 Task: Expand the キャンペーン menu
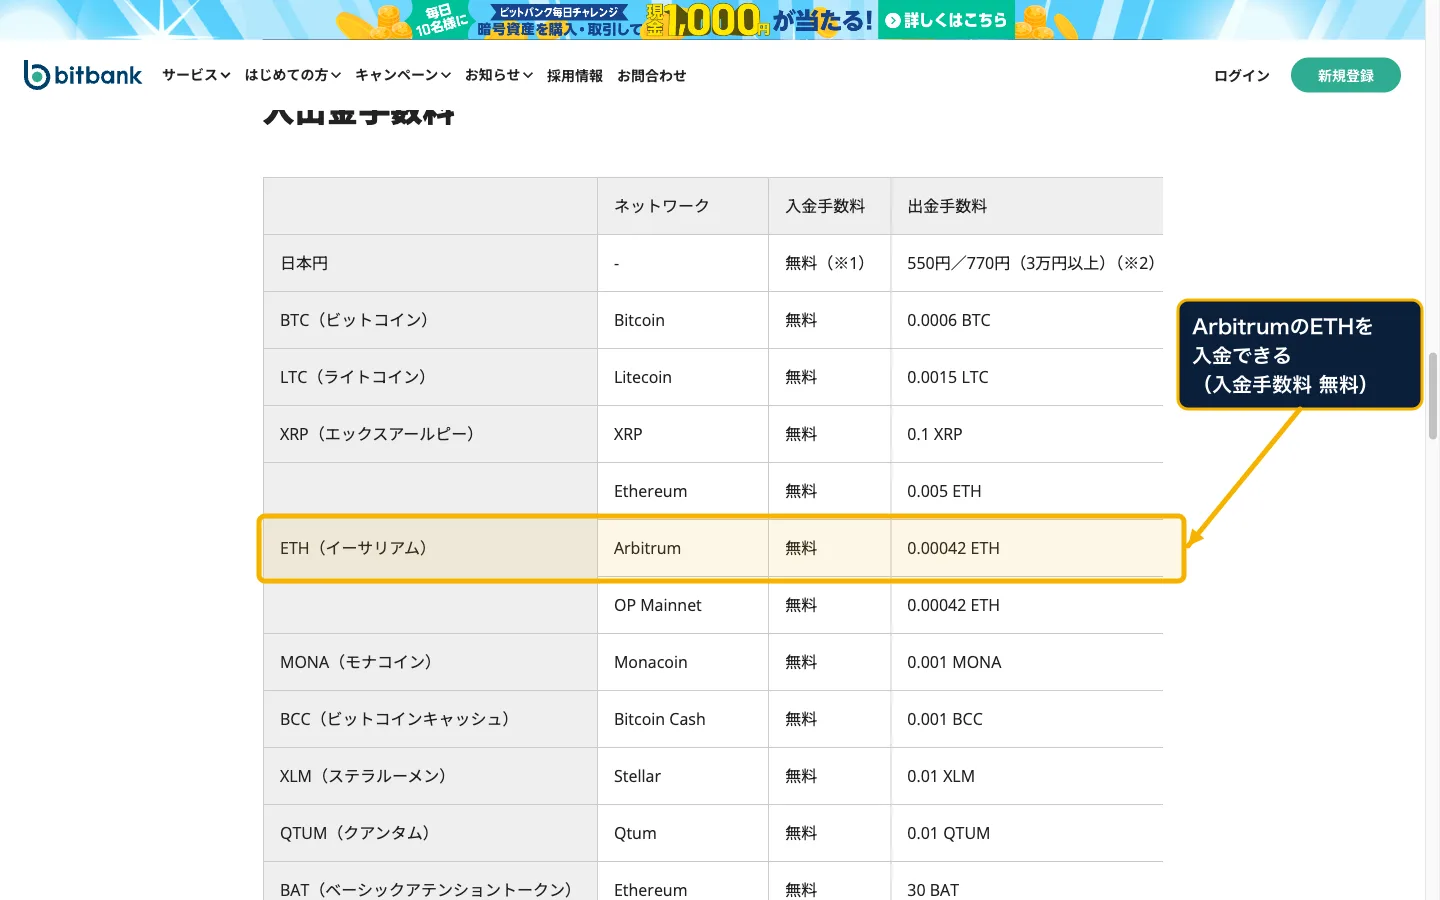point(403,75)
